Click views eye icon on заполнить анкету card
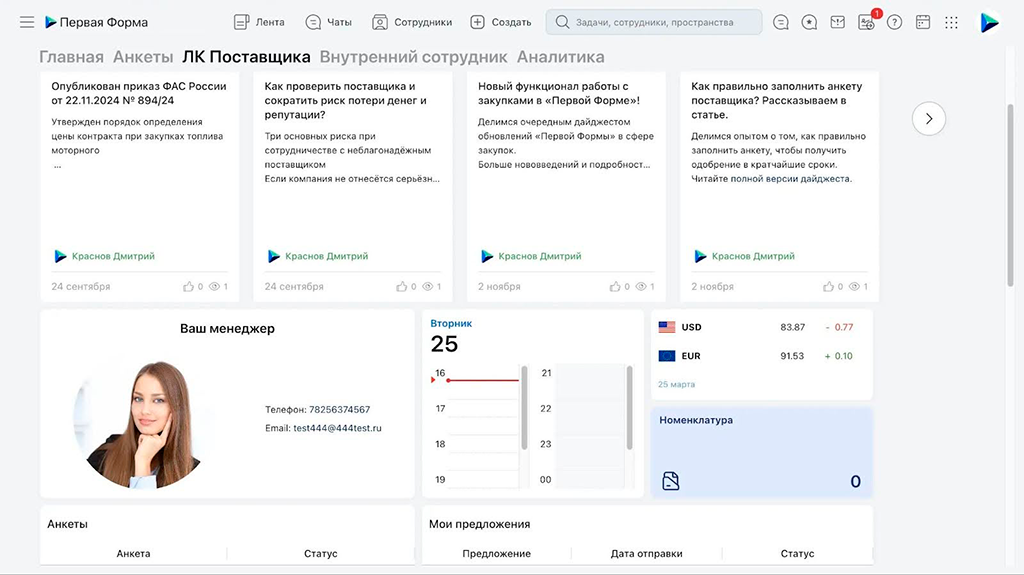 tap(854, 286)
